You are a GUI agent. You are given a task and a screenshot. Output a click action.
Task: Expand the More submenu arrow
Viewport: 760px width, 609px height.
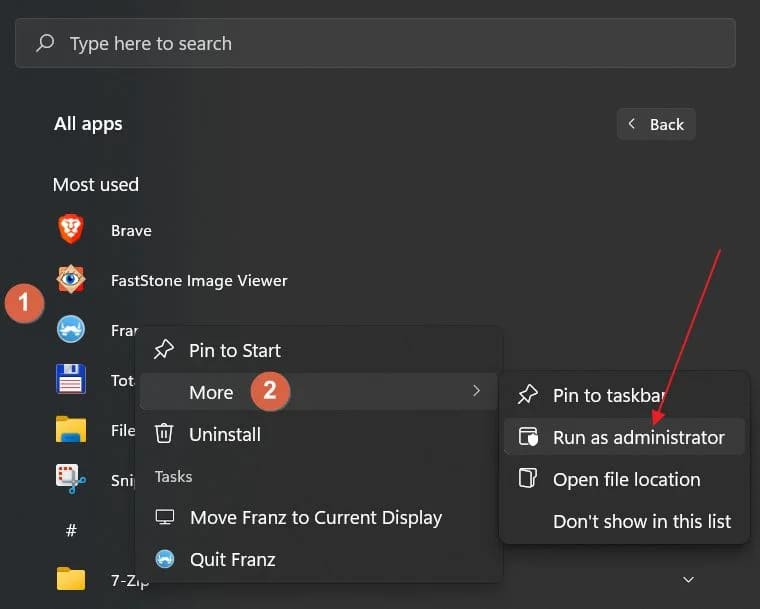477,391
